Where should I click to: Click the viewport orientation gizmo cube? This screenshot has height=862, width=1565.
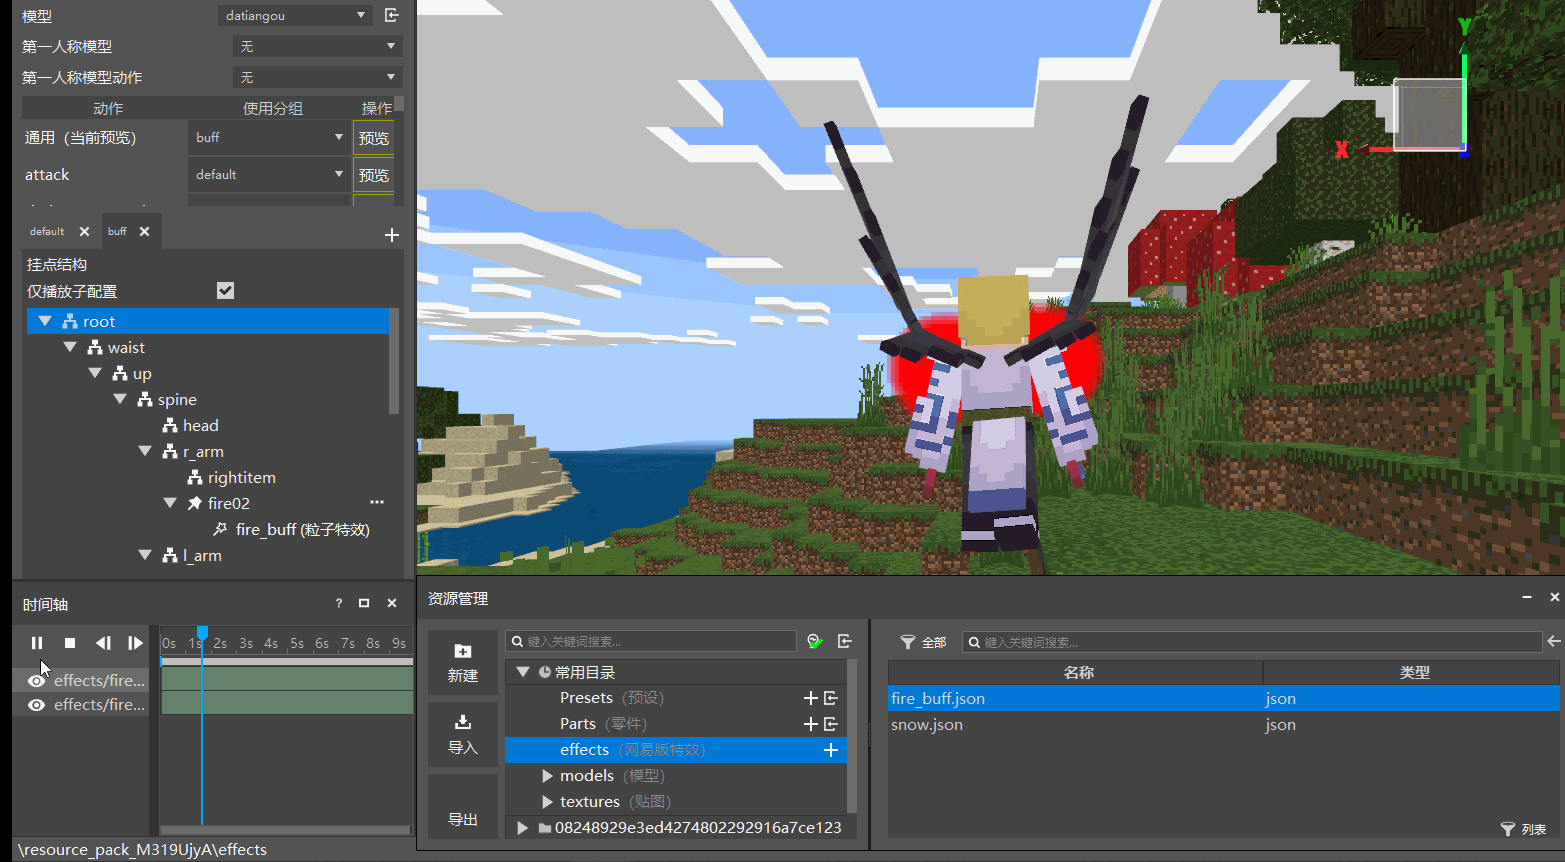tap(1429, 114)
